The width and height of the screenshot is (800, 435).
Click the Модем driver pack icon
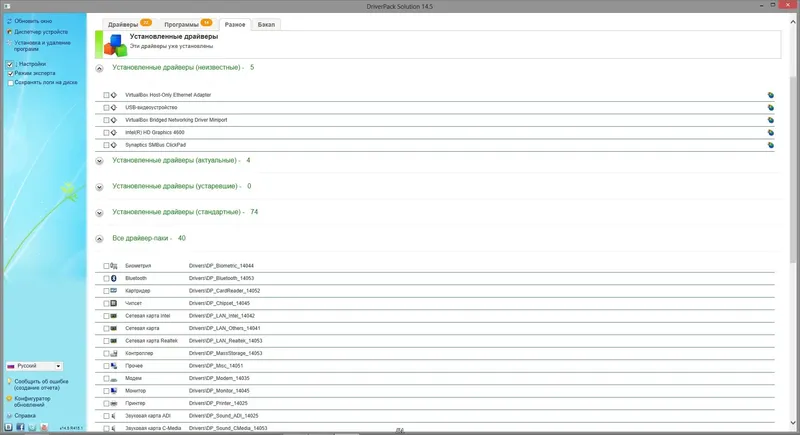tap(114, 378)
